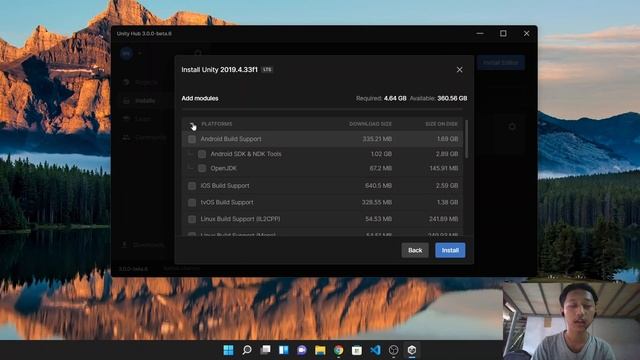This screenshot has height=360, width=640.
Task: Click the Community sidebar icon
Action: pos(127,138)
